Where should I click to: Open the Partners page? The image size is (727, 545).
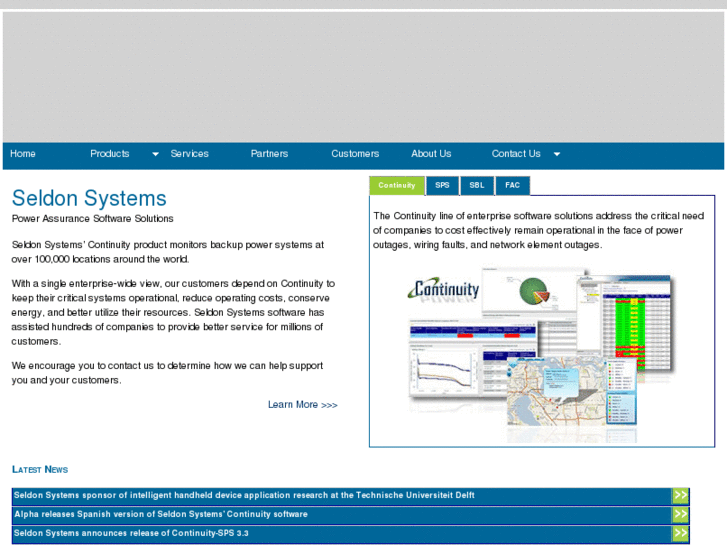[x=269, y=154]
